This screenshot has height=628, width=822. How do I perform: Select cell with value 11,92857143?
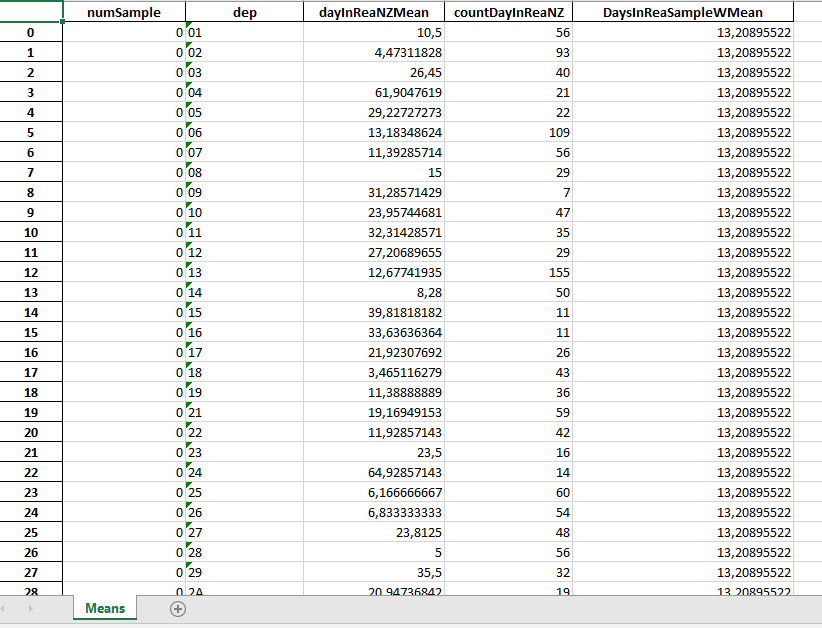[374, 432]
